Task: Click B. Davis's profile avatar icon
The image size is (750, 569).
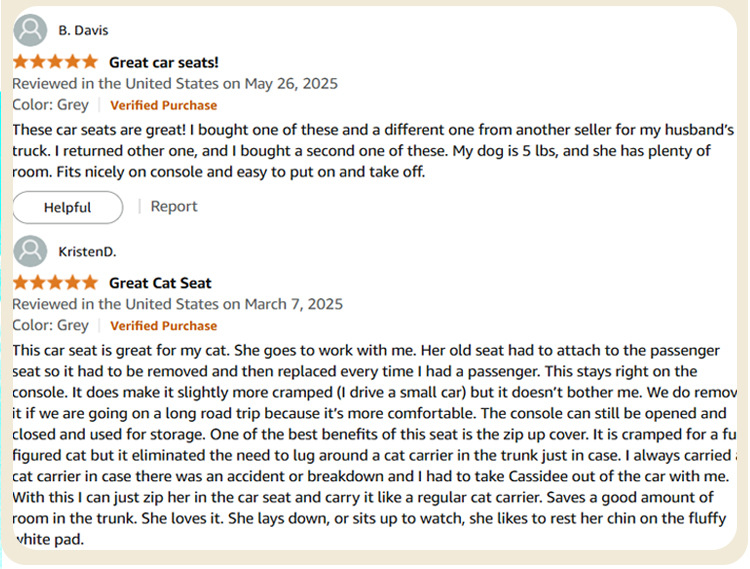Action: coord(32,31)
